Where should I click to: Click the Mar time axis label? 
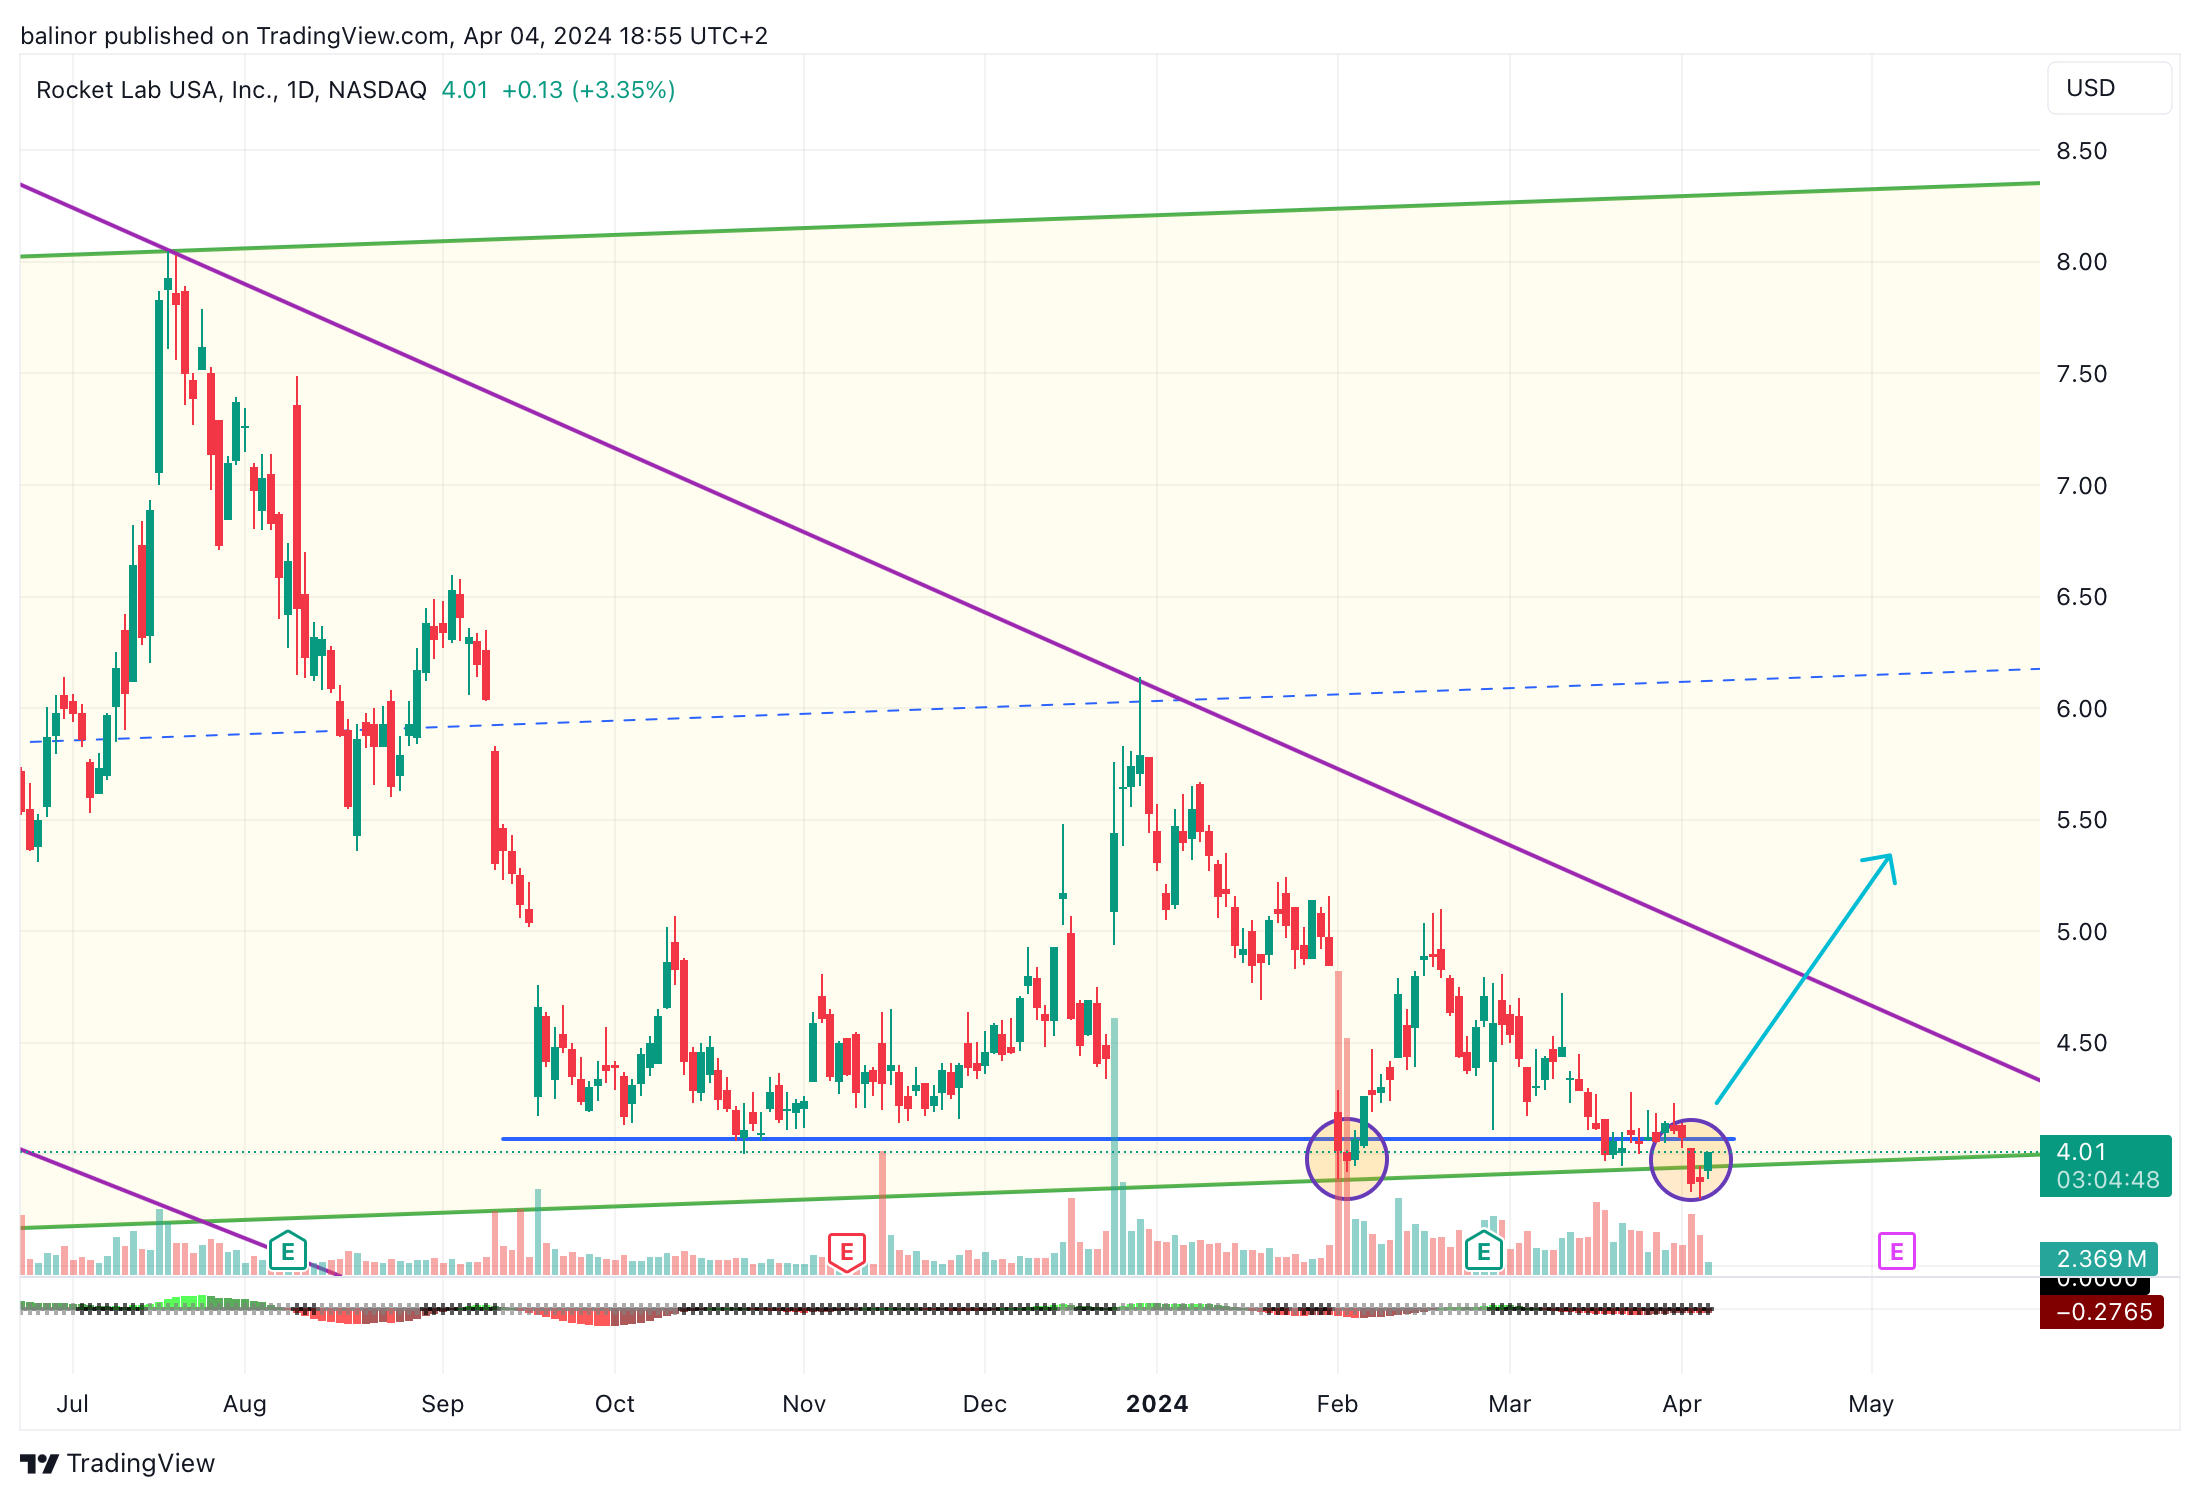pyautogui.click(x=1510, y=1404)
